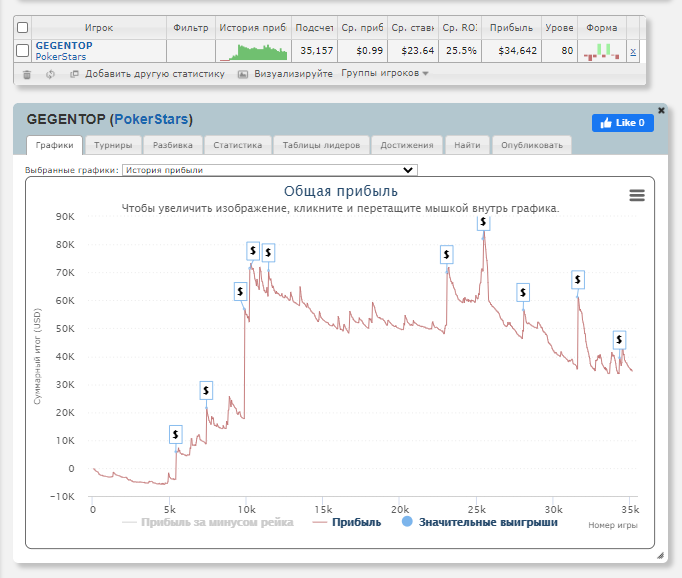Click the dollar marker at 60K near 10k games

pyautogui.click(x=240, y=291)
